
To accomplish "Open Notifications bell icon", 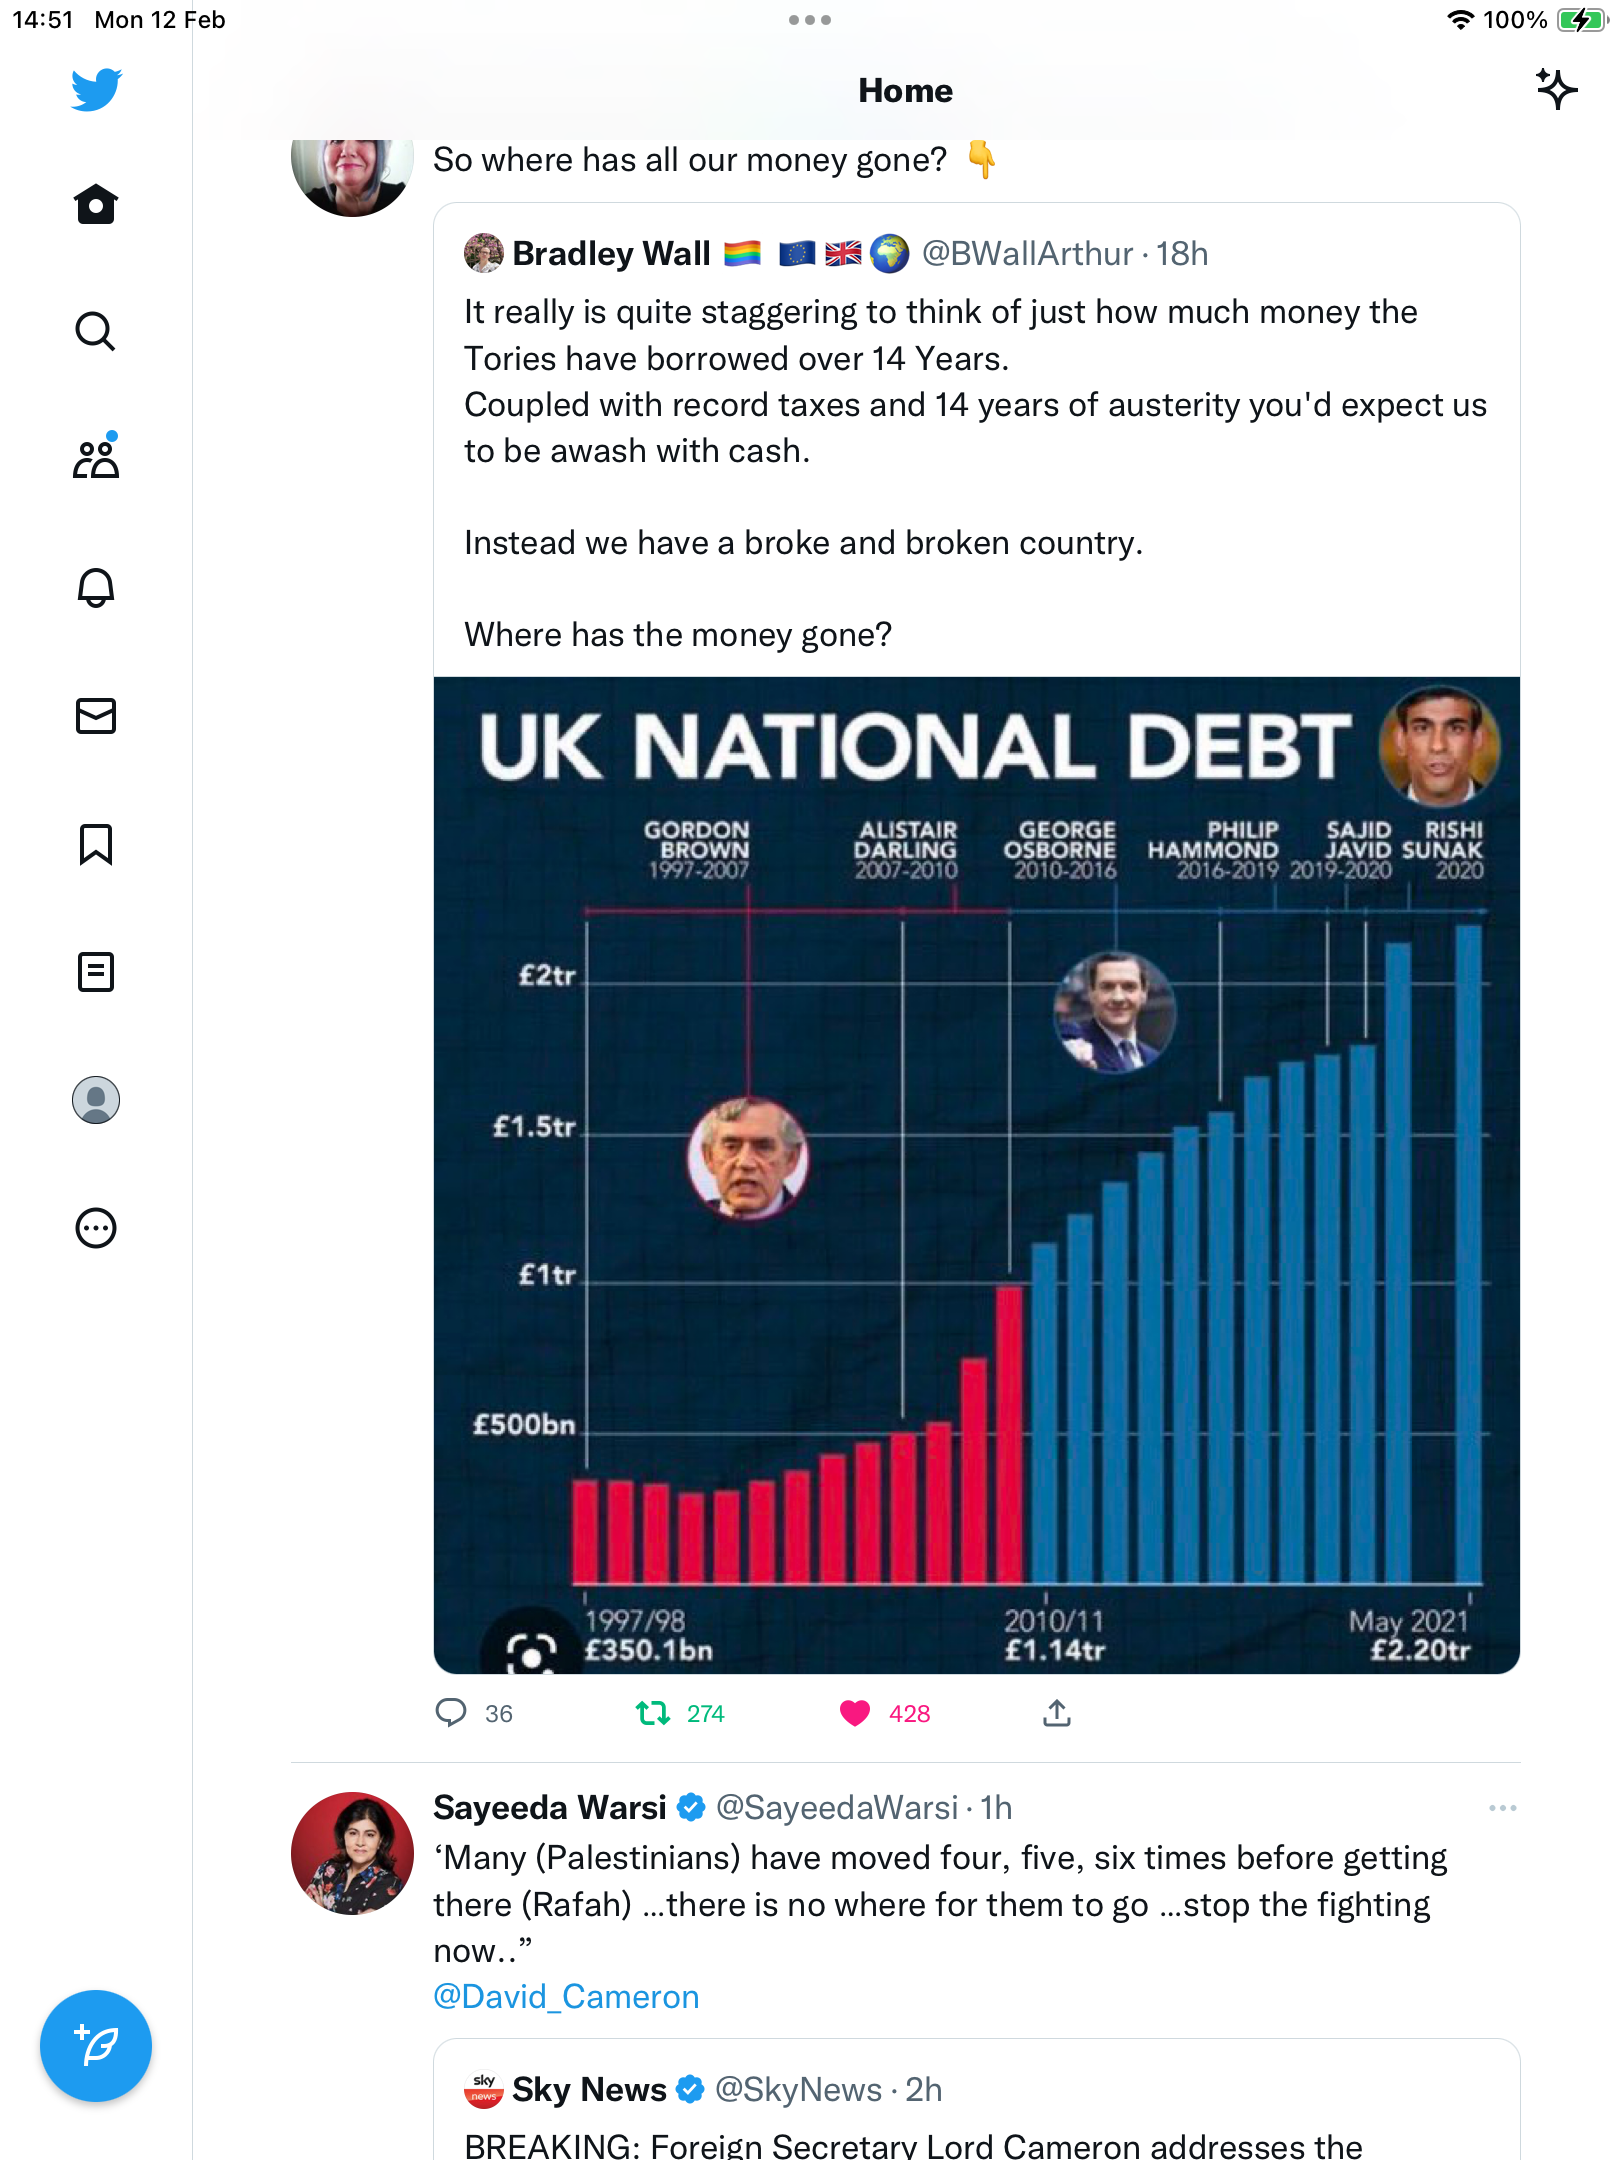I will tap(96, 587).
